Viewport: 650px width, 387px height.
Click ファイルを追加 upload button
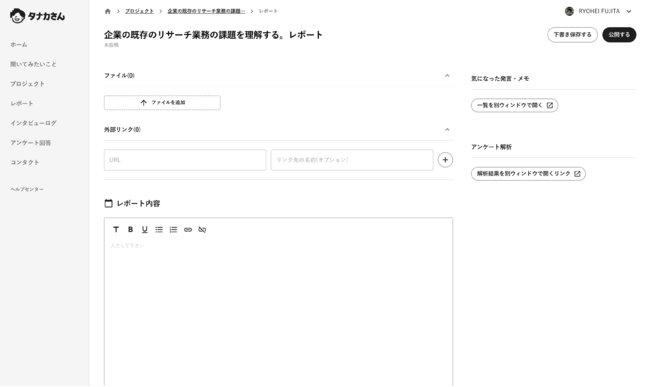162,103
